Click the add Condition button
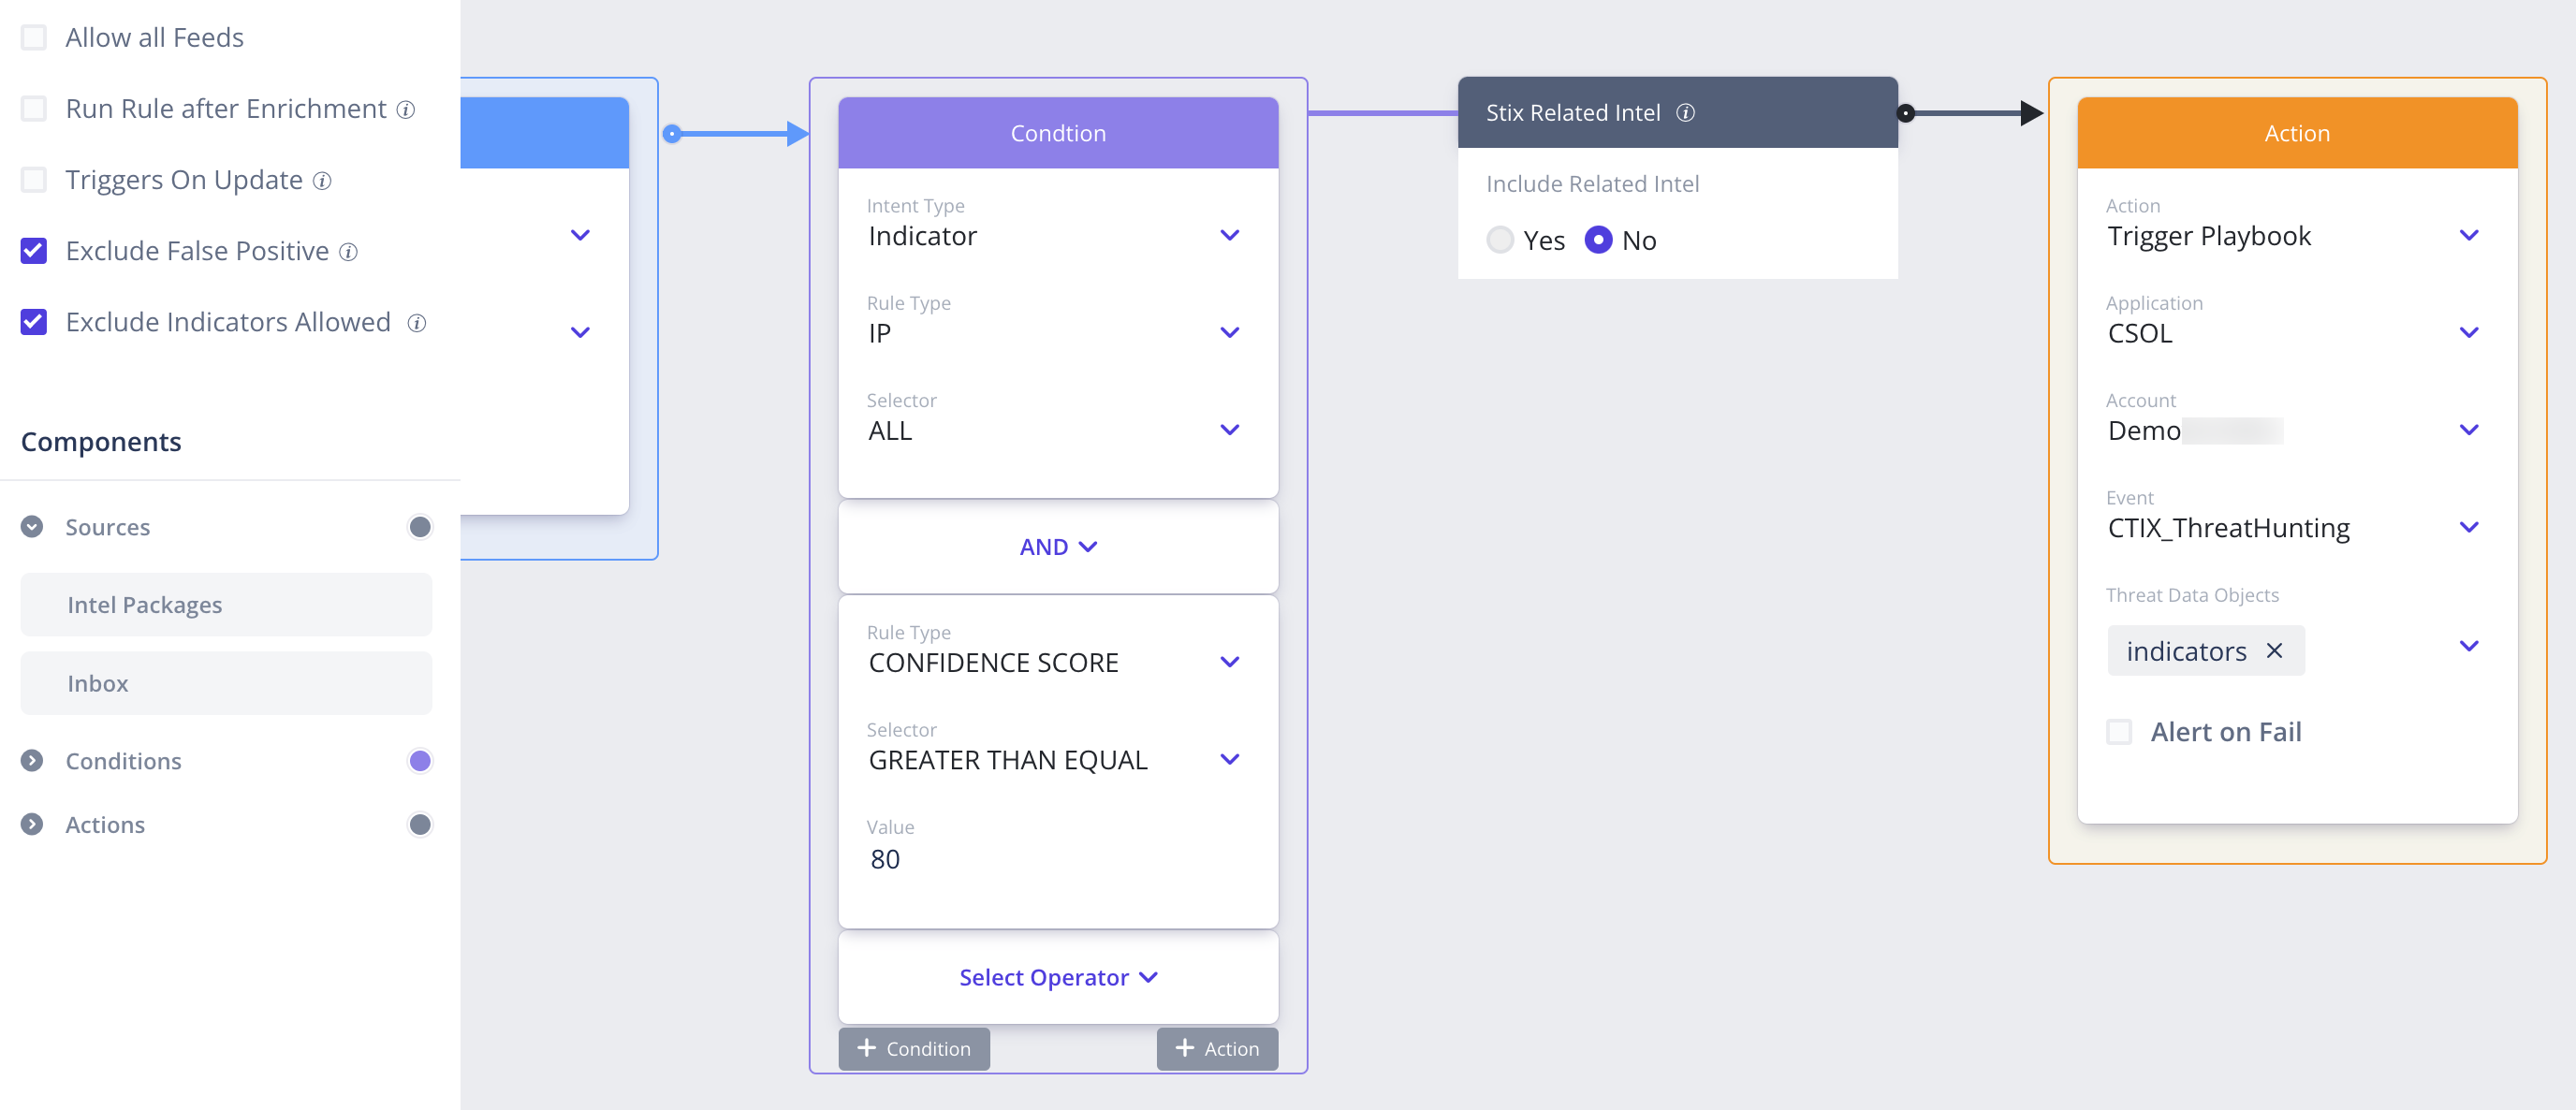This screenshot has width=2576, height=1110. point(914,1049)
